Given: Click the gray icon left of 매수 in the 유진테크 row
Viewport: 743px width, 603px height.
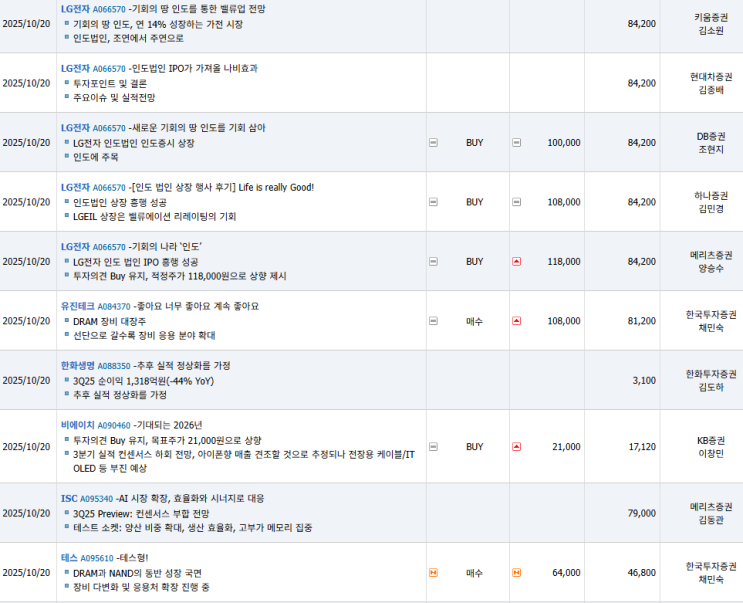Looking at the screenshot, I should pos(433,321).
